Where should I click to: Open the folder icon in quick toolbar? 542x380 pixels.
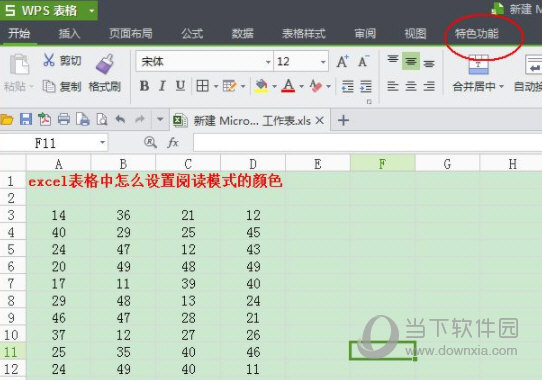tap(7, 120)
